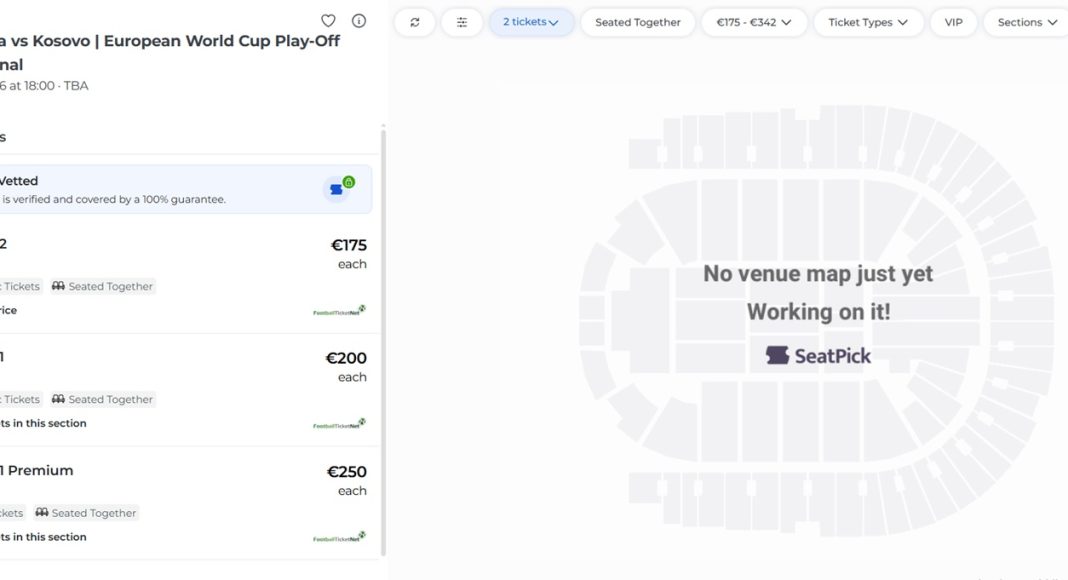This screenshot has width=1068, height=580.
Task: Click the SeatPick logo on venue map
Action: coord(818,355)
